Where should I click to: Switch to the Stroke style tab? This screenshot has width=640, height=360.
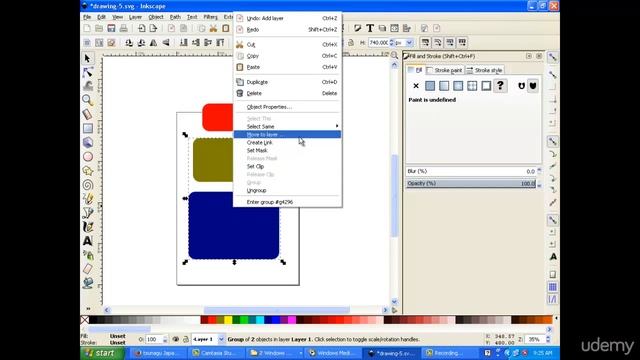(x=484, y=70)
